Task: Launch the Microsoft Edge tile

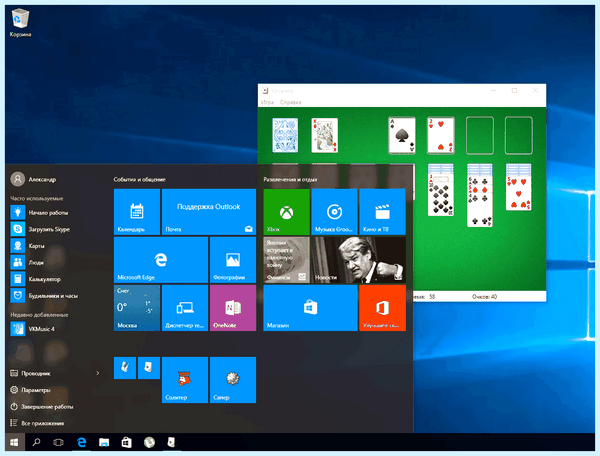Action: [x=161, y=260]
